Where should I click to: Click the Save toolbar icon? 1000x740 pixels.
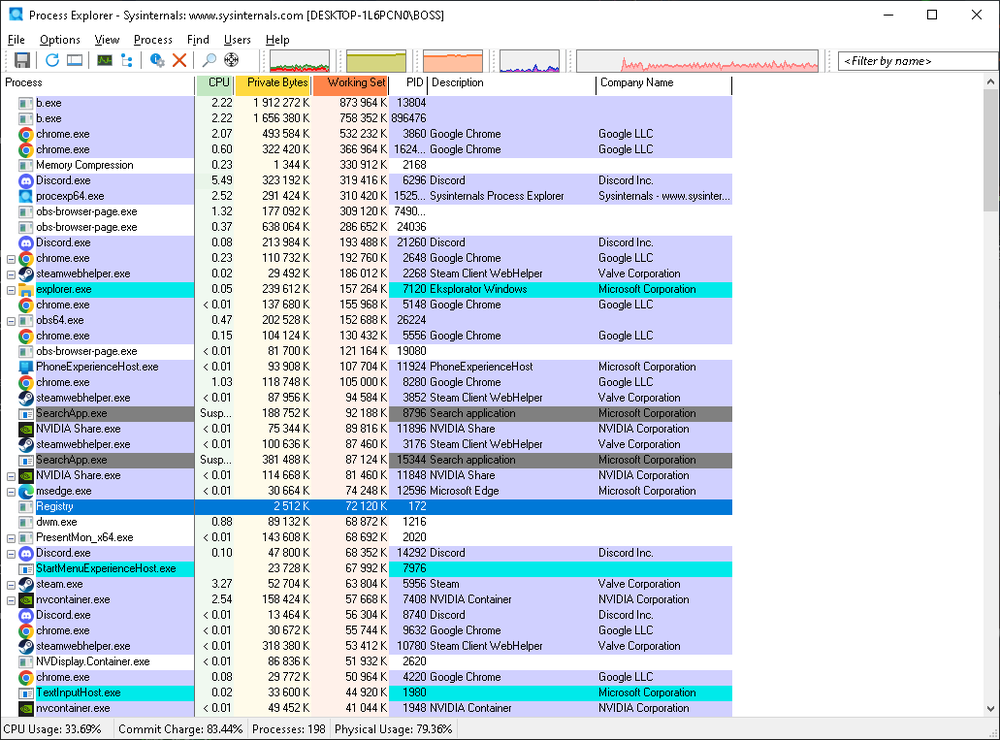click(22, 61)
